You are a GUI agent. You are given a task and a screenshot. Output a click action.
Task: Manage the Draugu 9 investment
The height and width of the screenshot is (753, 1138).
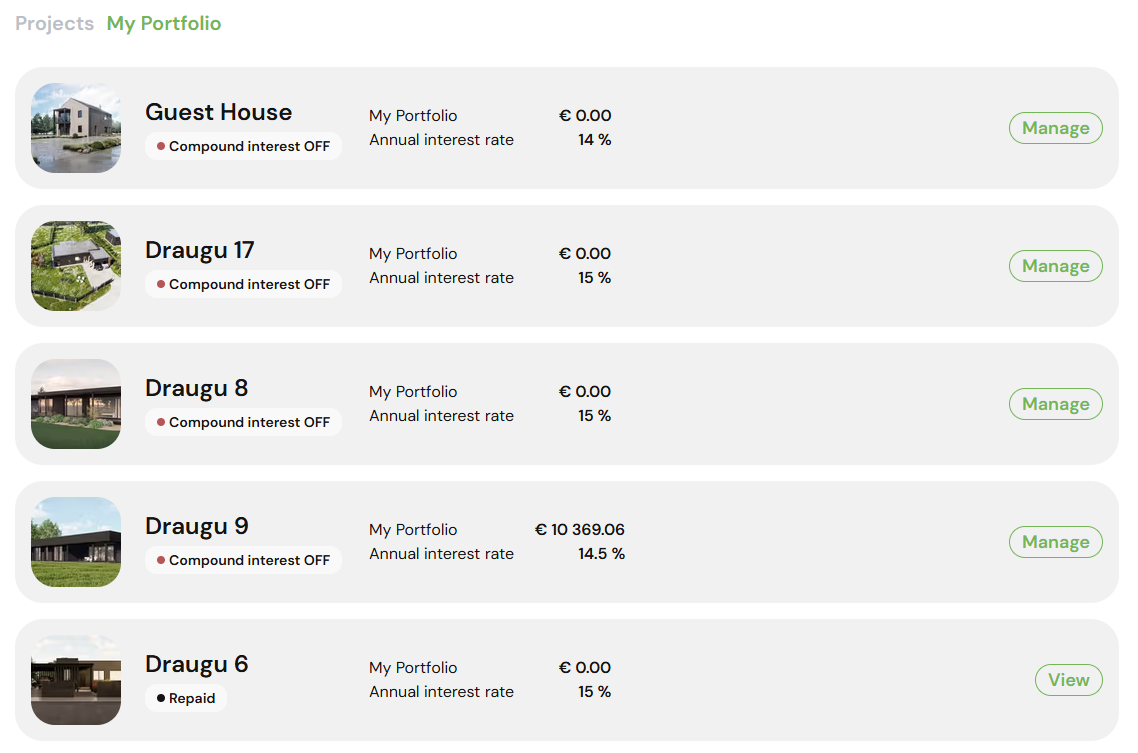pyautogui.click(x=1055, y=542)
